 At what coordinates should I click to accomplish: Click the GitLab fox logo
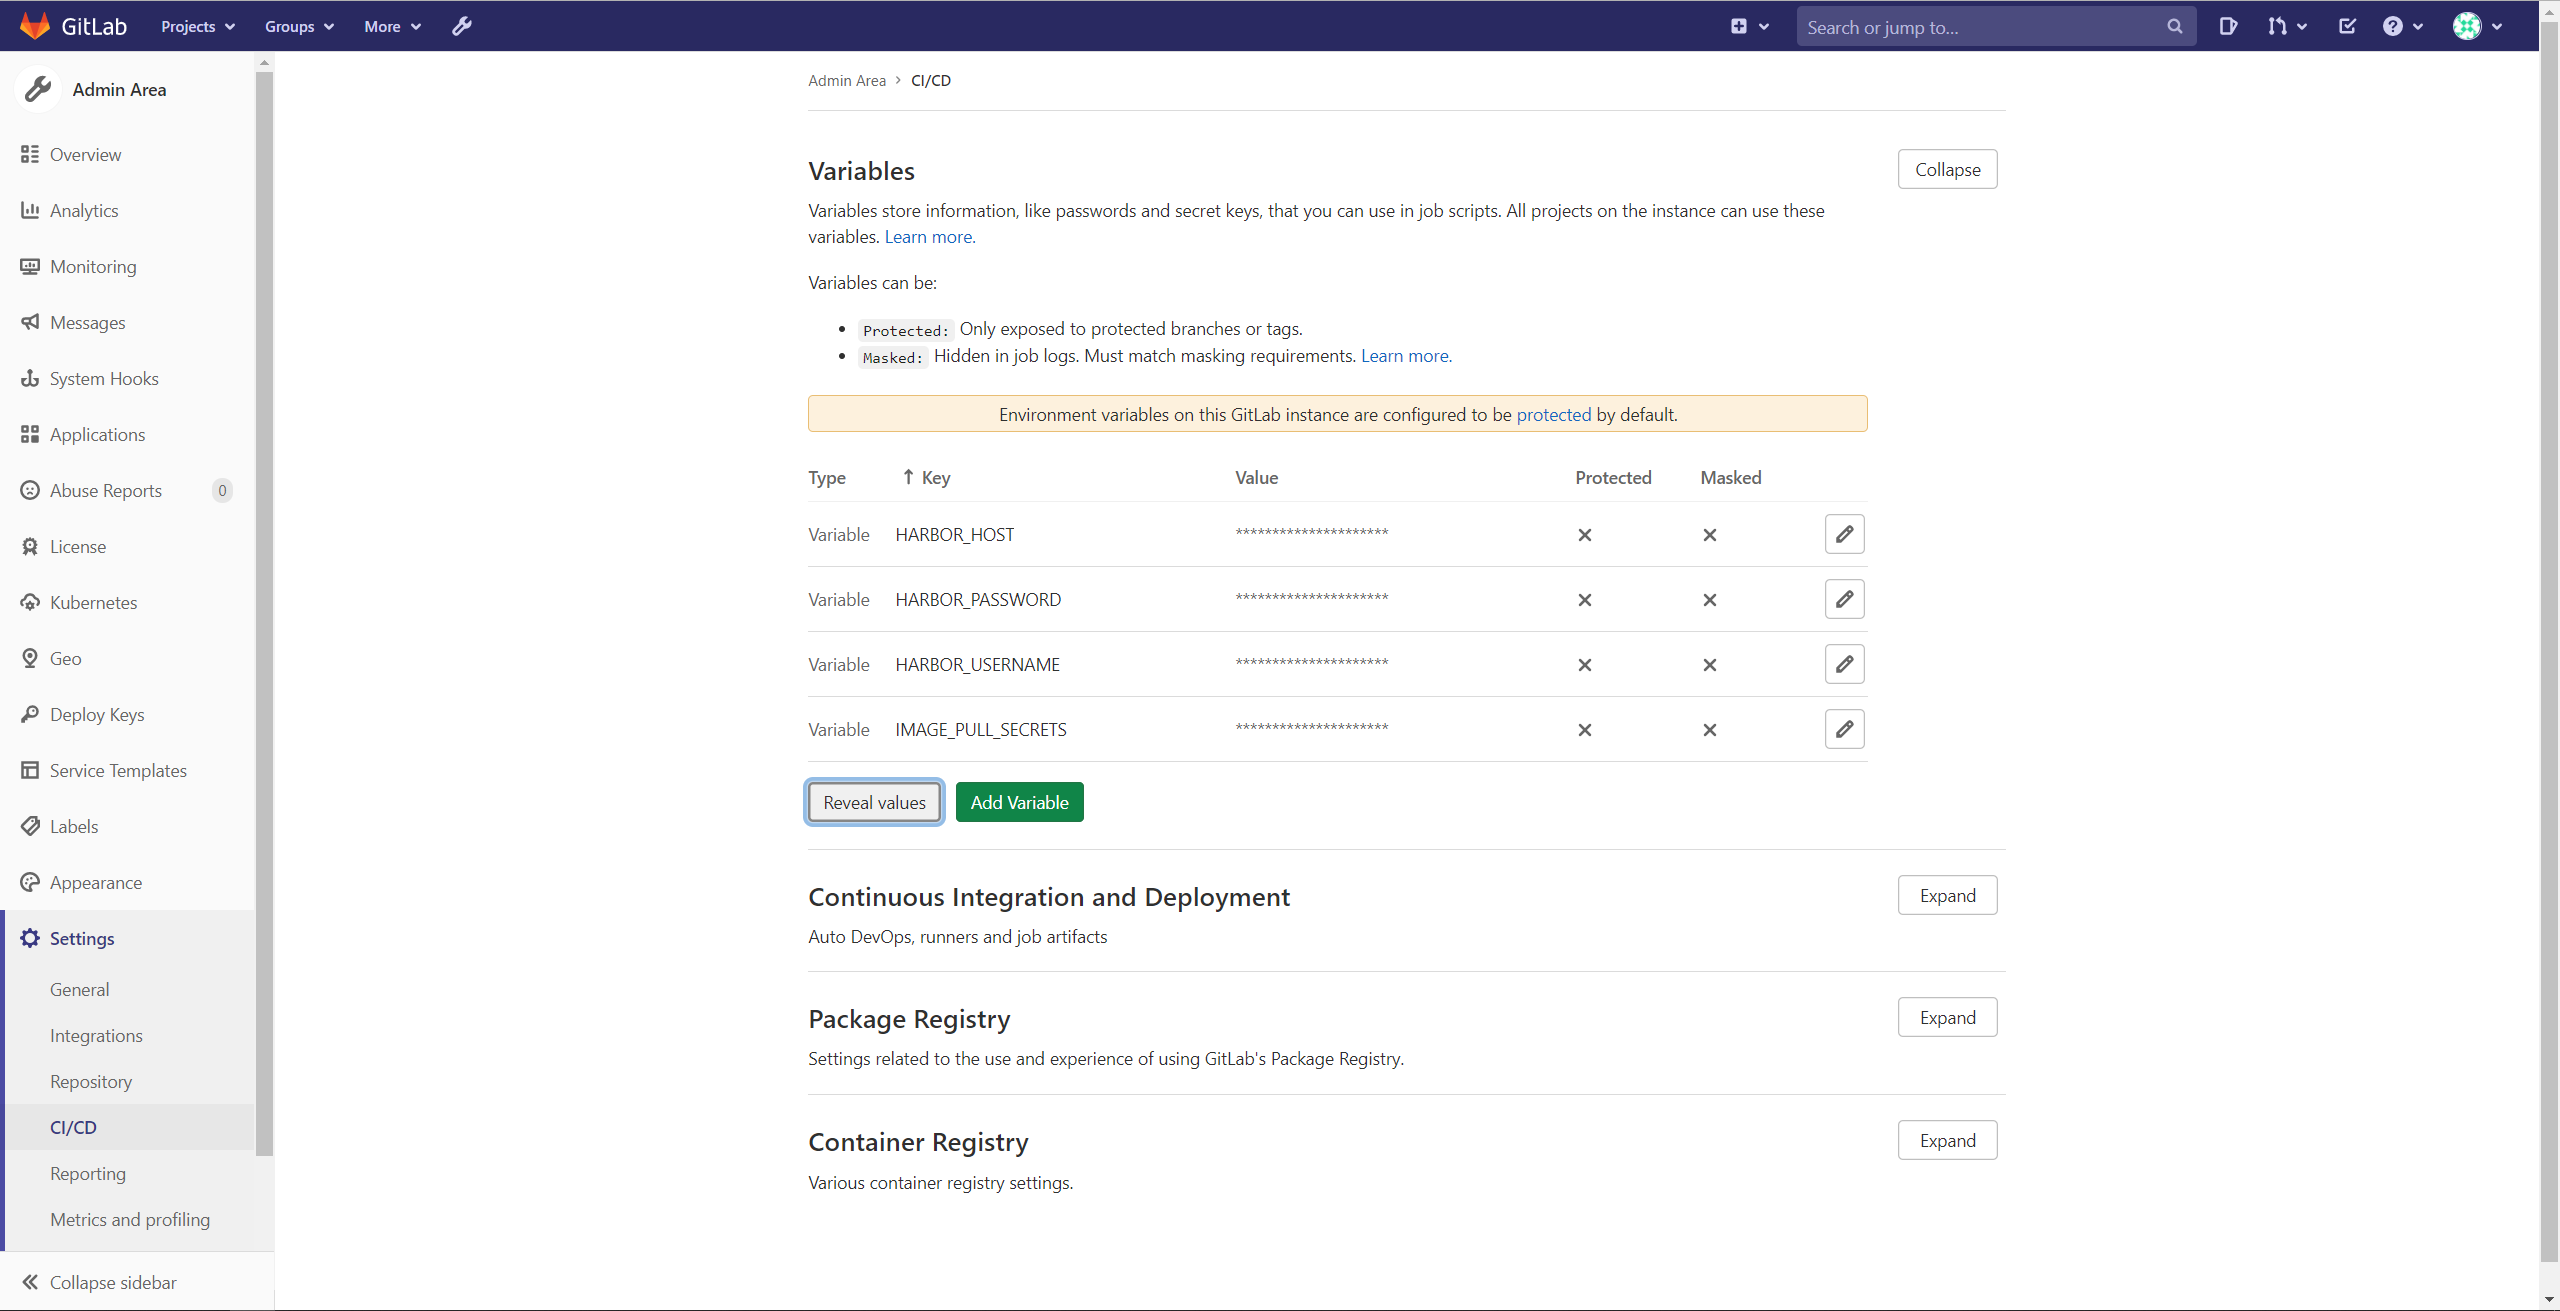click(35, 27)
